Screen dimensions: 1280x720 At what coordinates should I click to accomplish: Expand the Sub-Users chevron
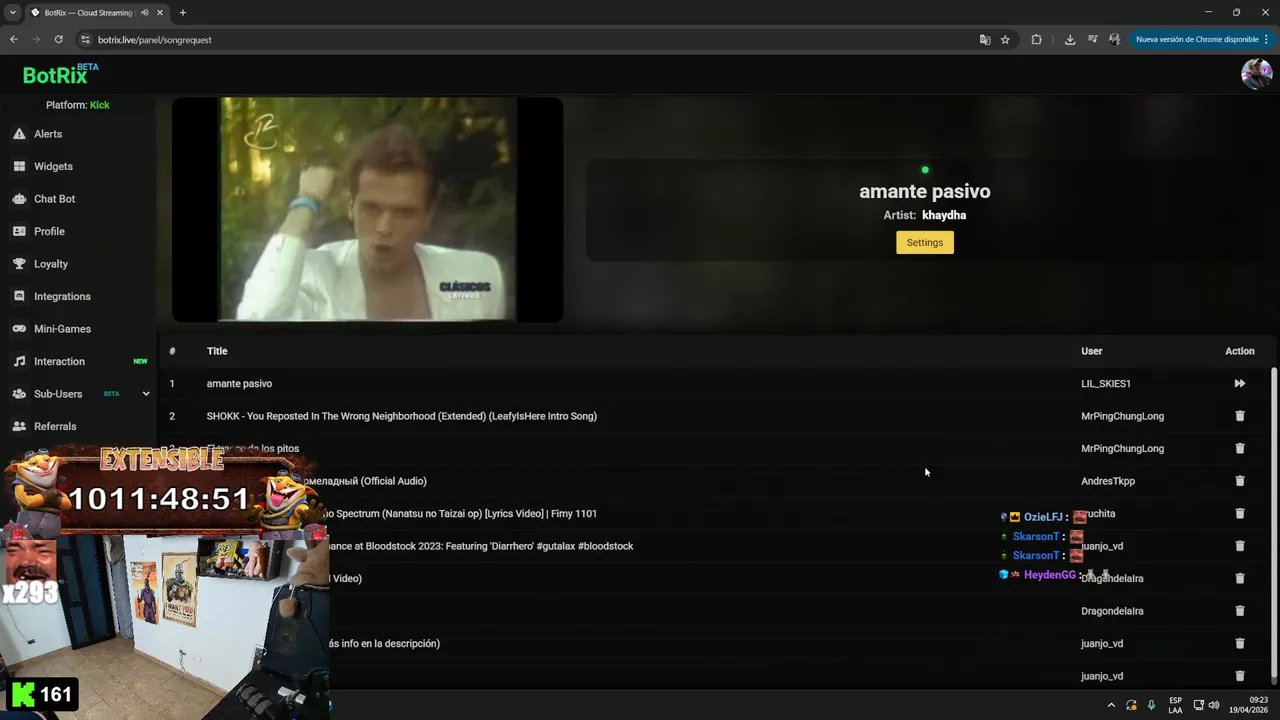coord(146,394)
